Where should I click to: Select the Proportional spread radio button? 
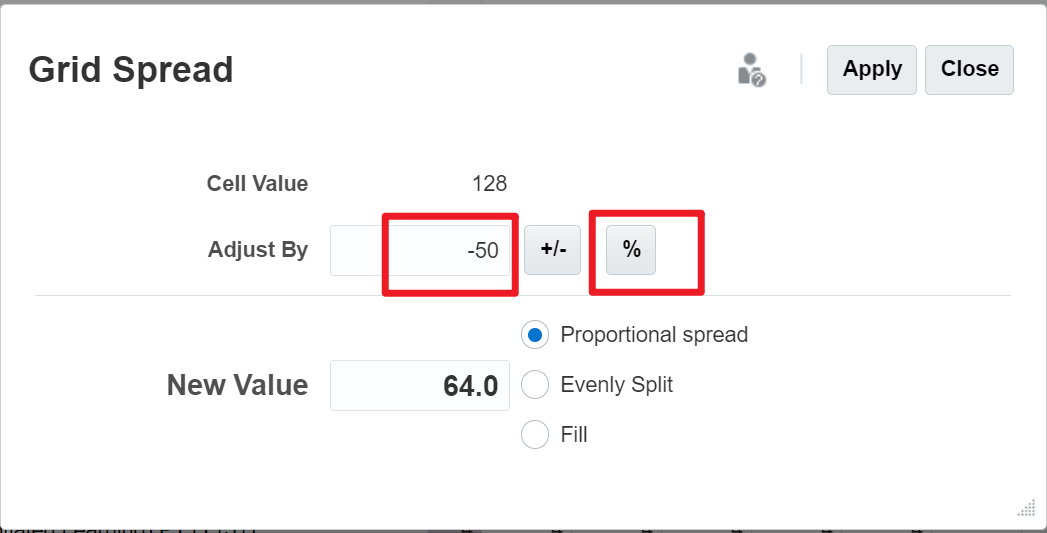[536, 335]
